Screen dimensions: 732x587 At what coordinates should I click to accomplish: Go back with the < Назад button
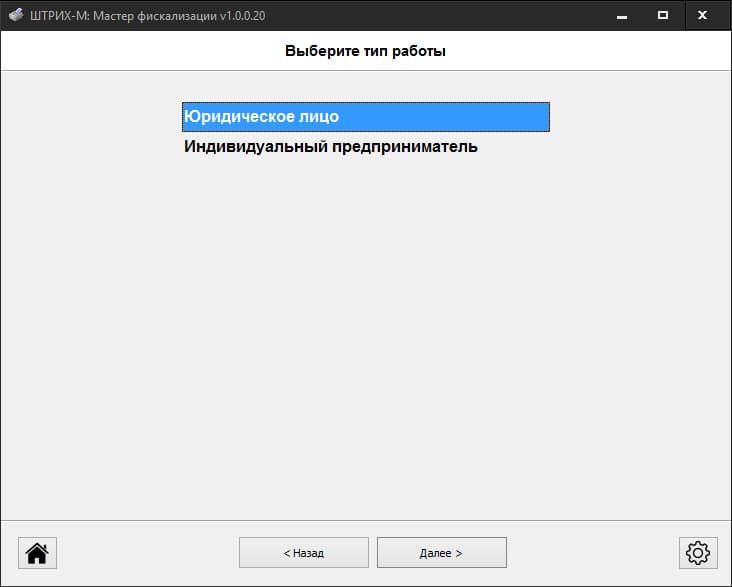[x=304, y=553]
